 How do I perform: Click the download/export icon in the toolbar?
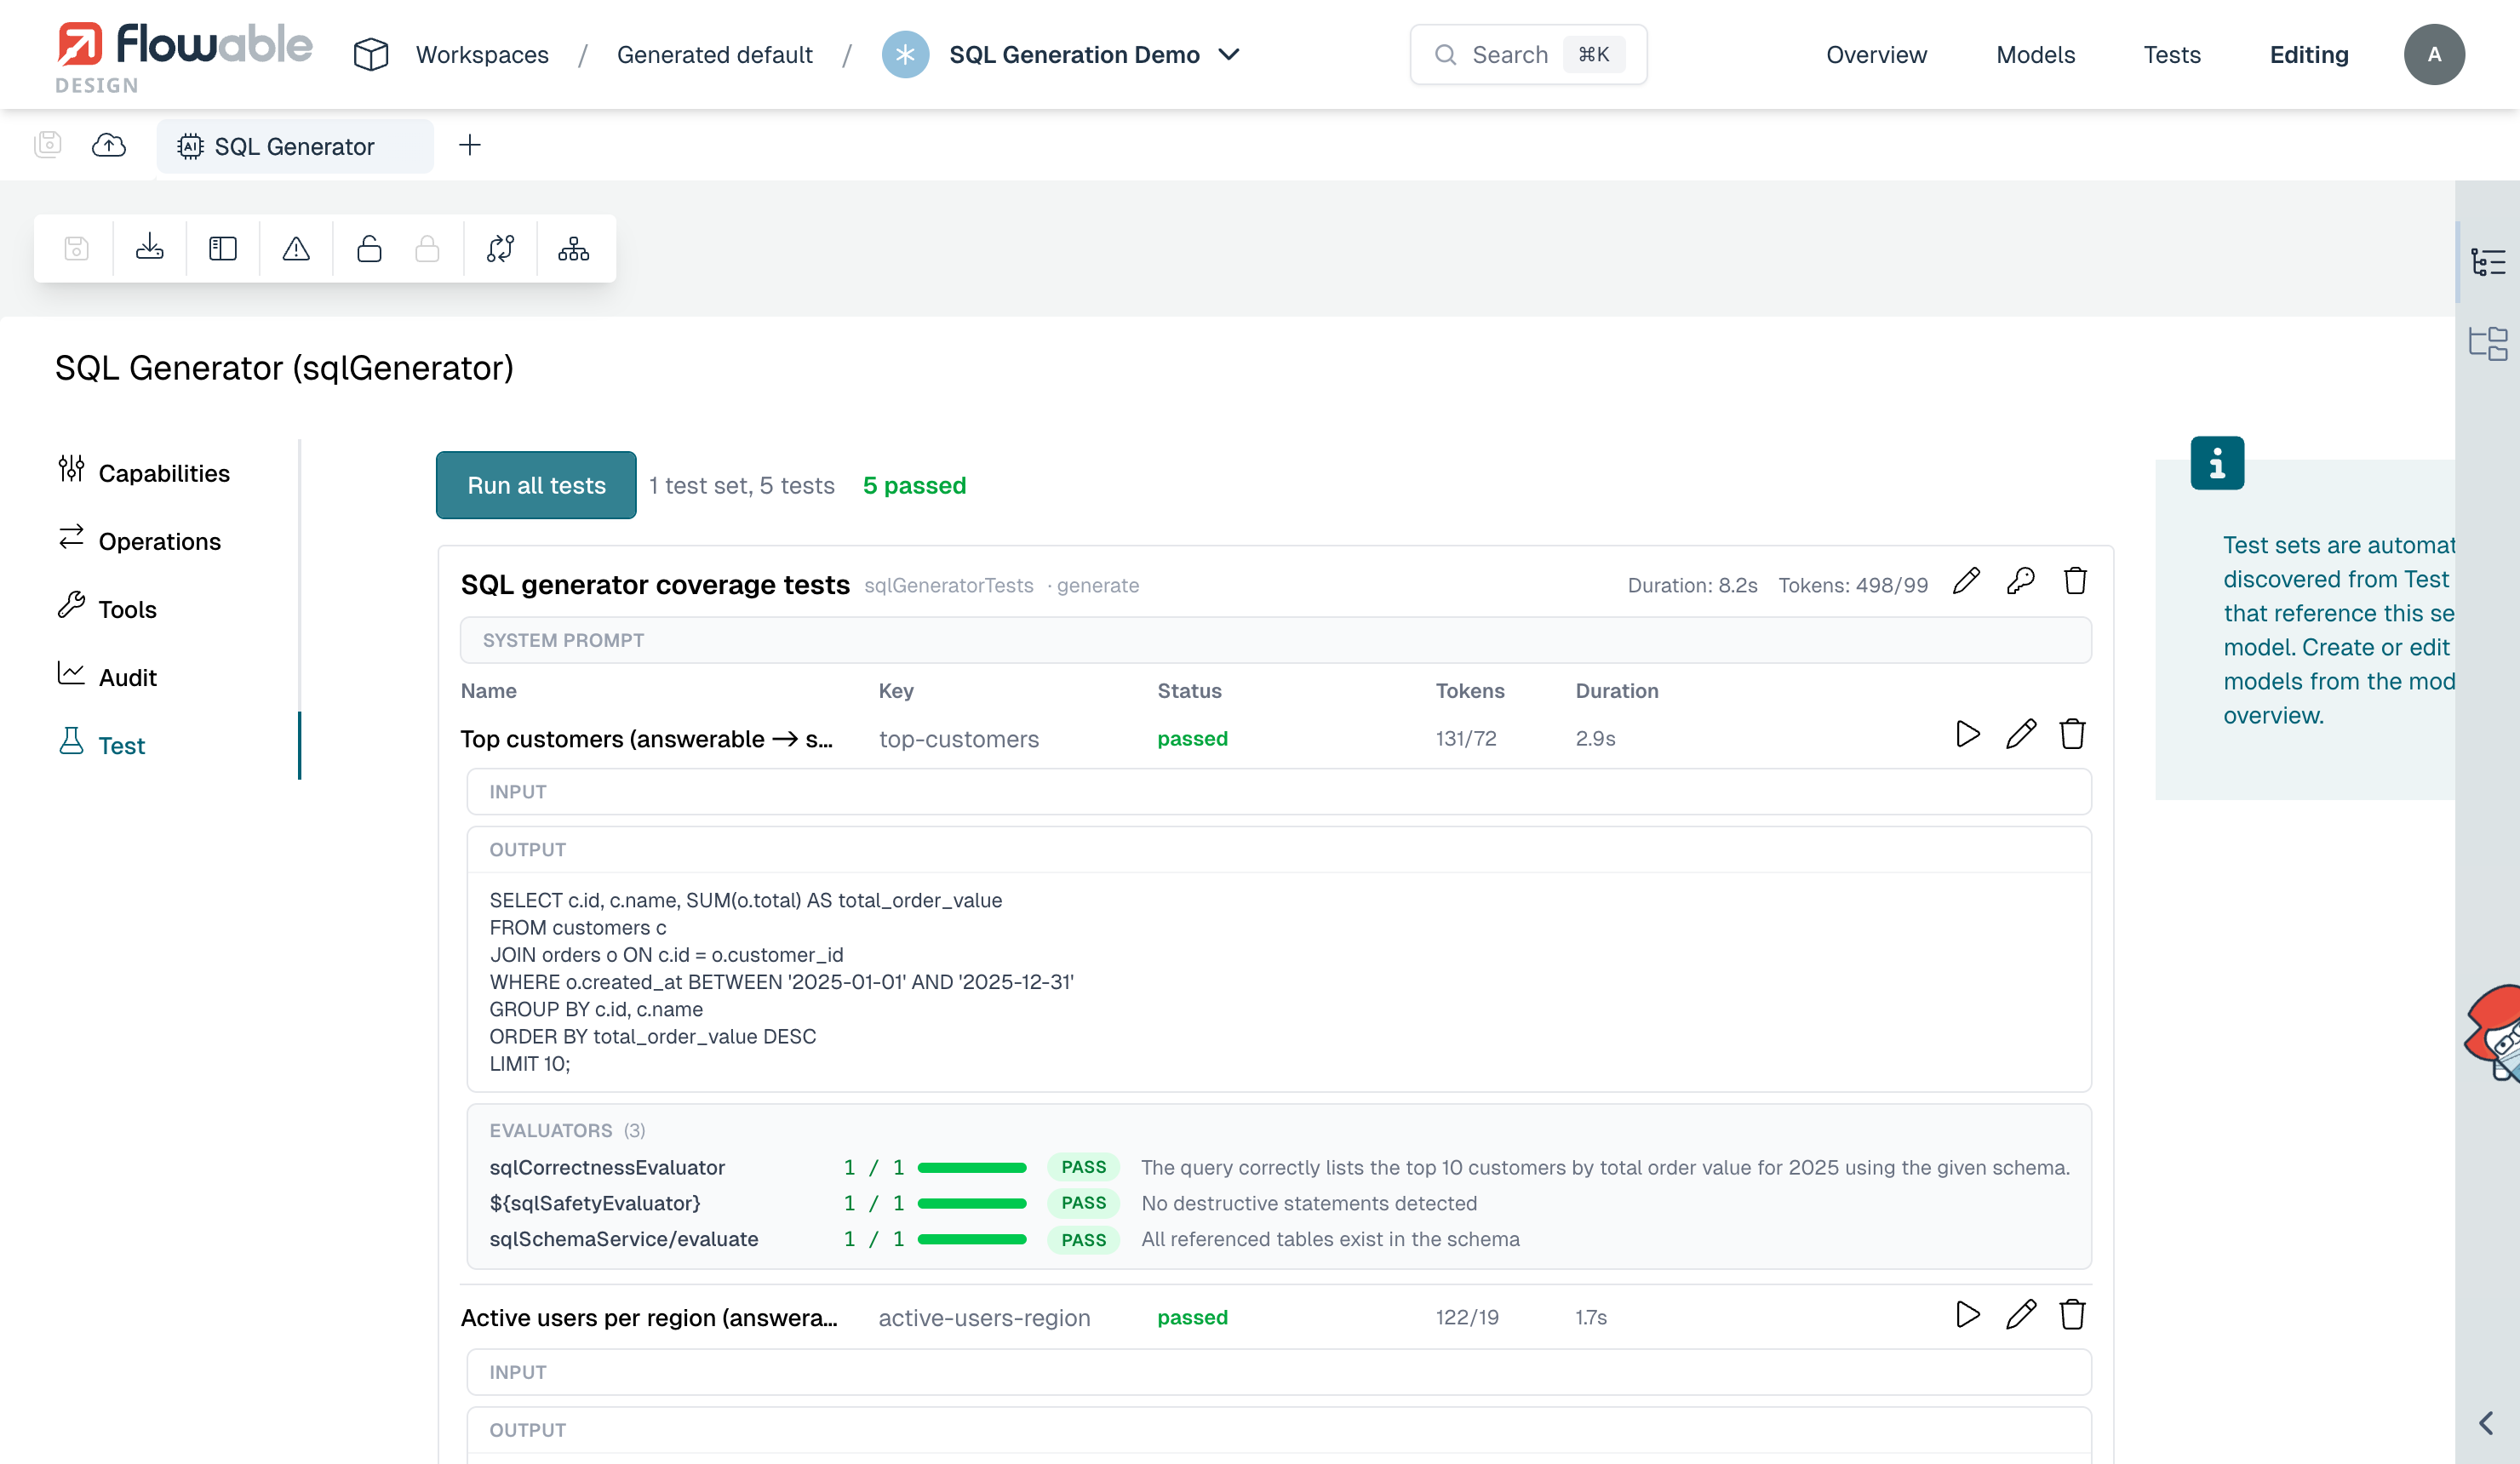150,248
